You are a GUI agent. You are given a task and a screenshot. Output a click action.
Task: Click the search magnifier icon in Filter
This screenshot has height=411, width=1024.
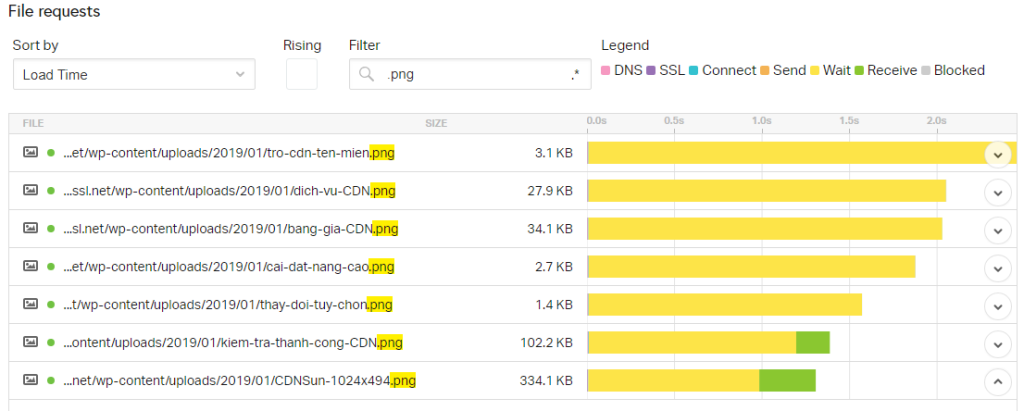click(366, 74)
